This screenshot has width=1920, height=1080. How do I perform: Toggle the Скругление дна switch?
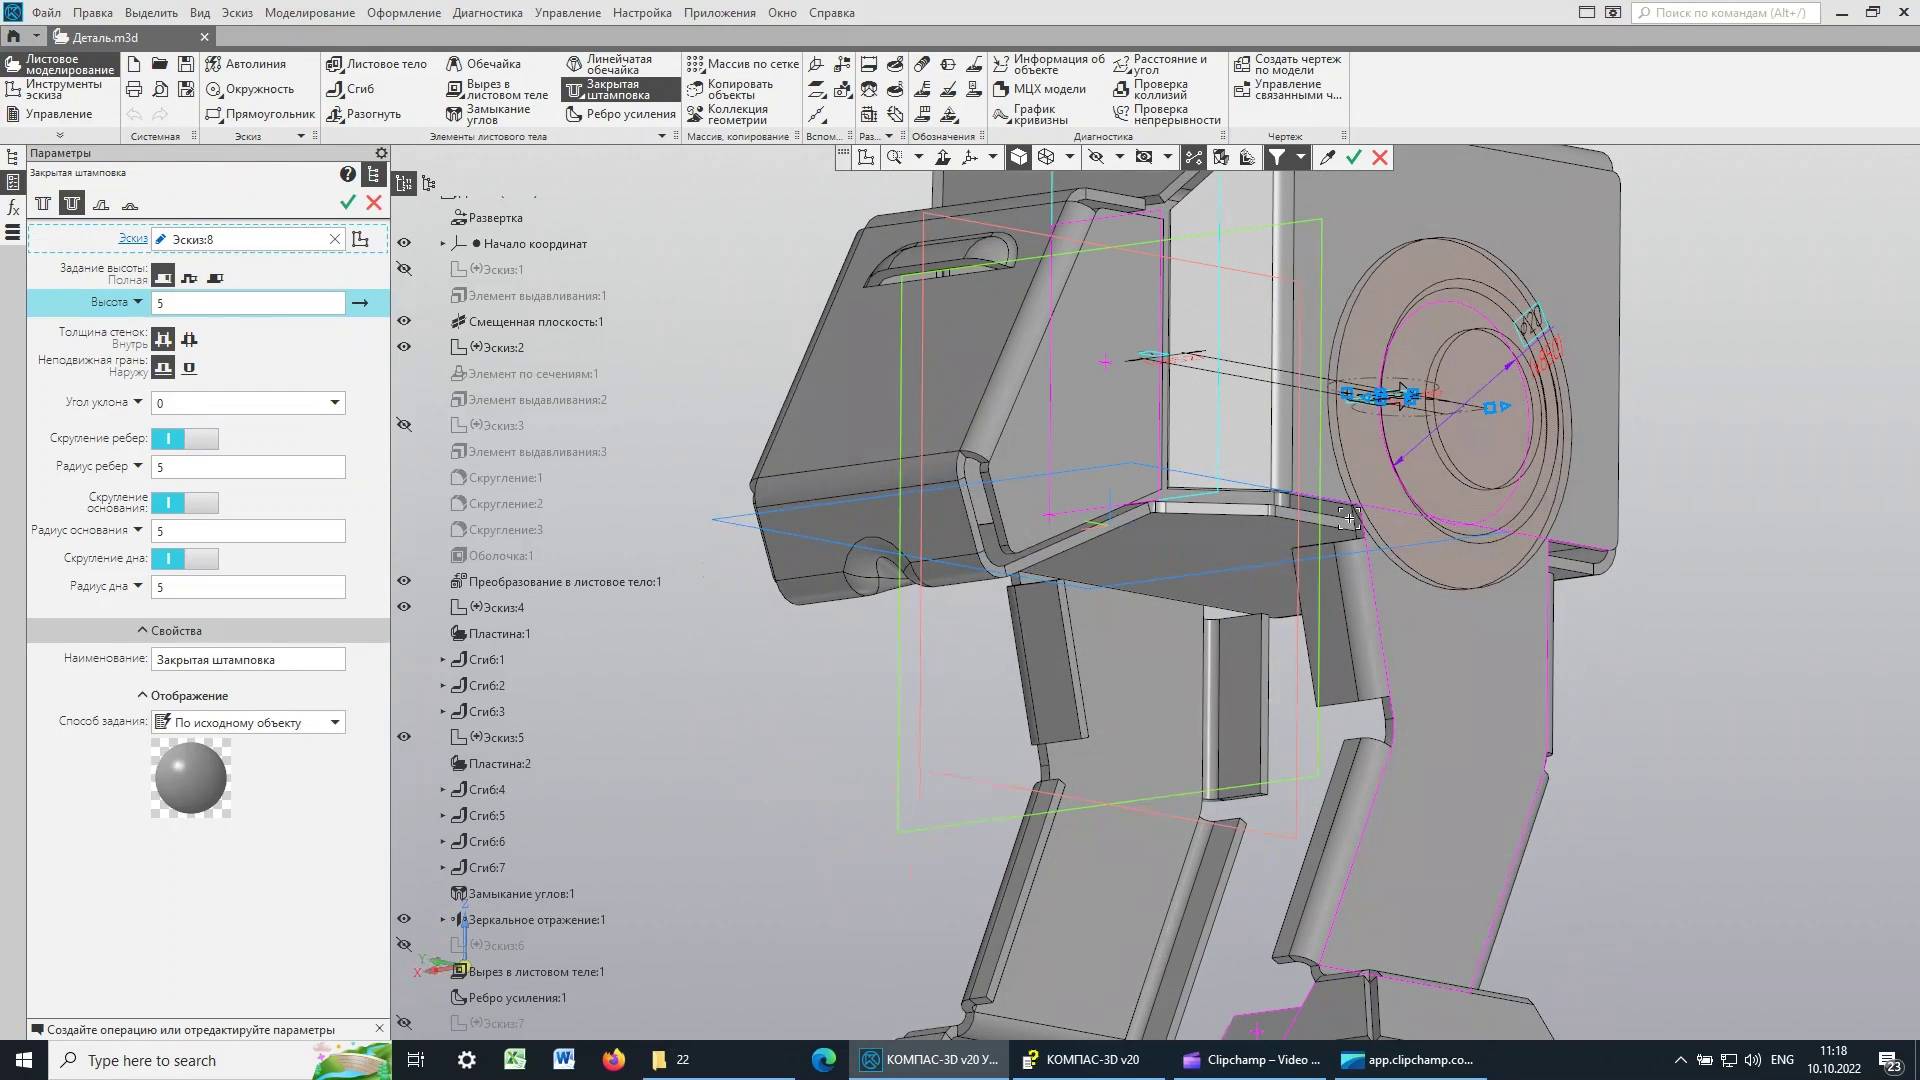click(185, 559)
